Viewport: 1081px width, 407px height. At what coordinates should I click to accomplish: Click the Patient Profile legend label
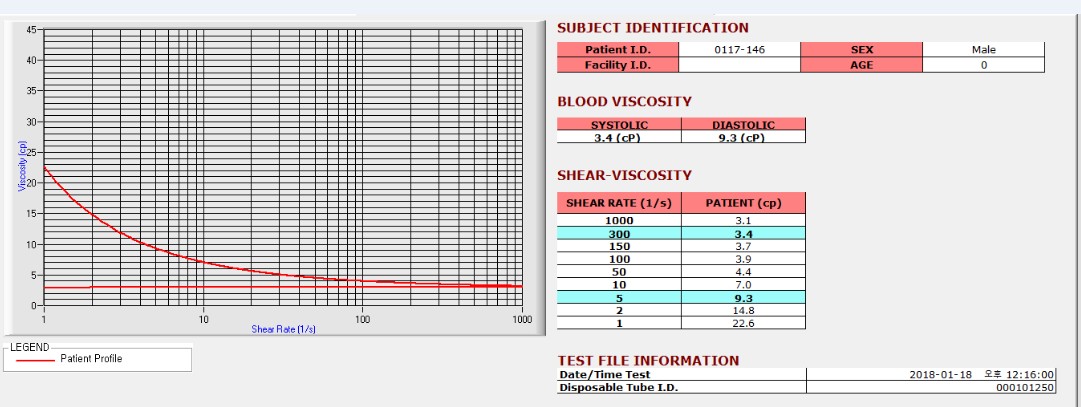pyautogui.click(x=91, y=359)
